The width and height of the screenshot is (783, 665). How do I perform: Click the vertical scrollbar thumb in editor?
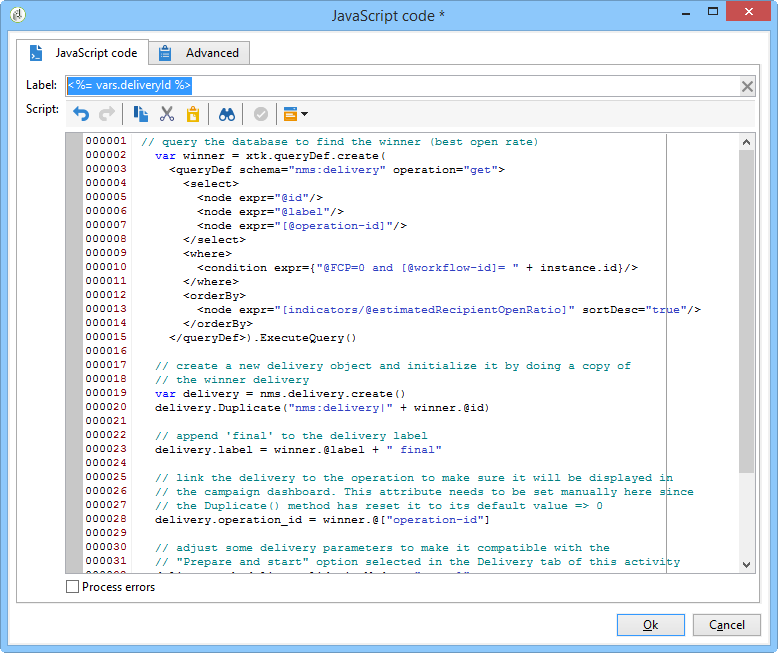click(746, 310)
